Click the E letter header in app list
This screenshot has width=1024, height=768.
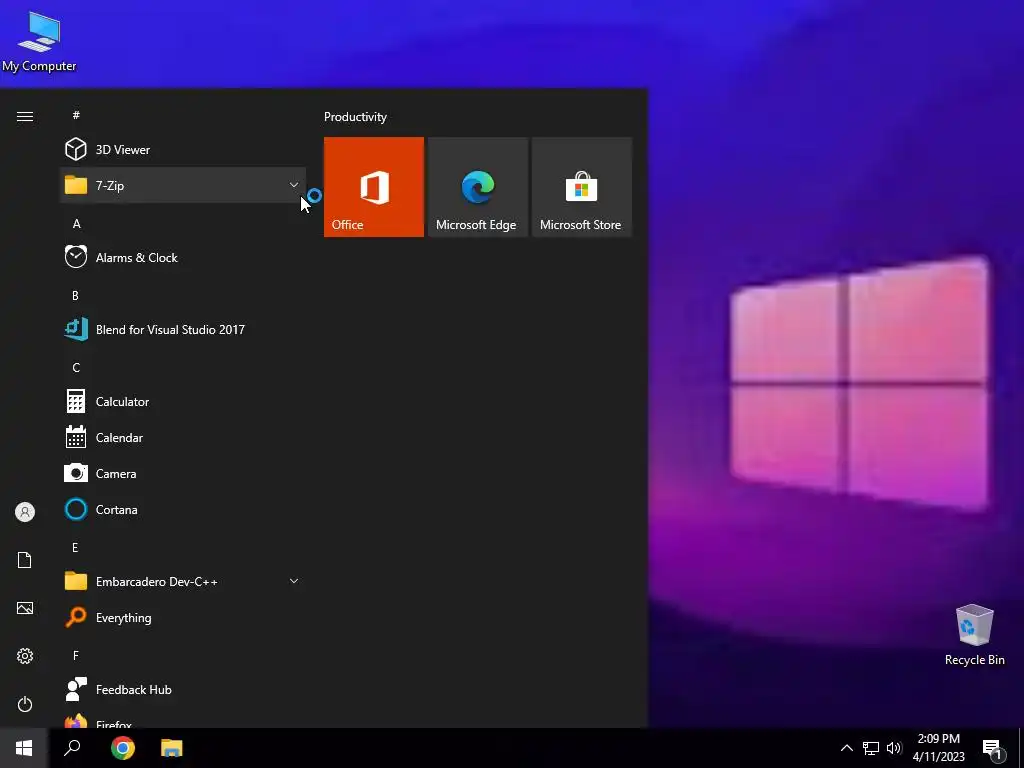[75, 547]
